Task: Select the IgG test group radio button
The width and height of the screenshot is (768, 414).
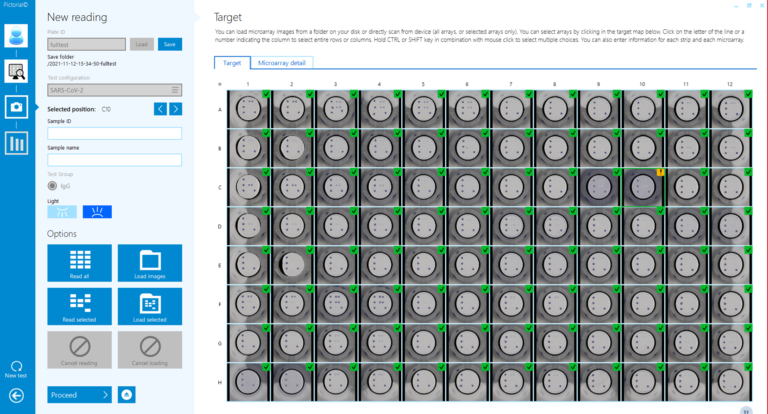Action: pos(52,186)
